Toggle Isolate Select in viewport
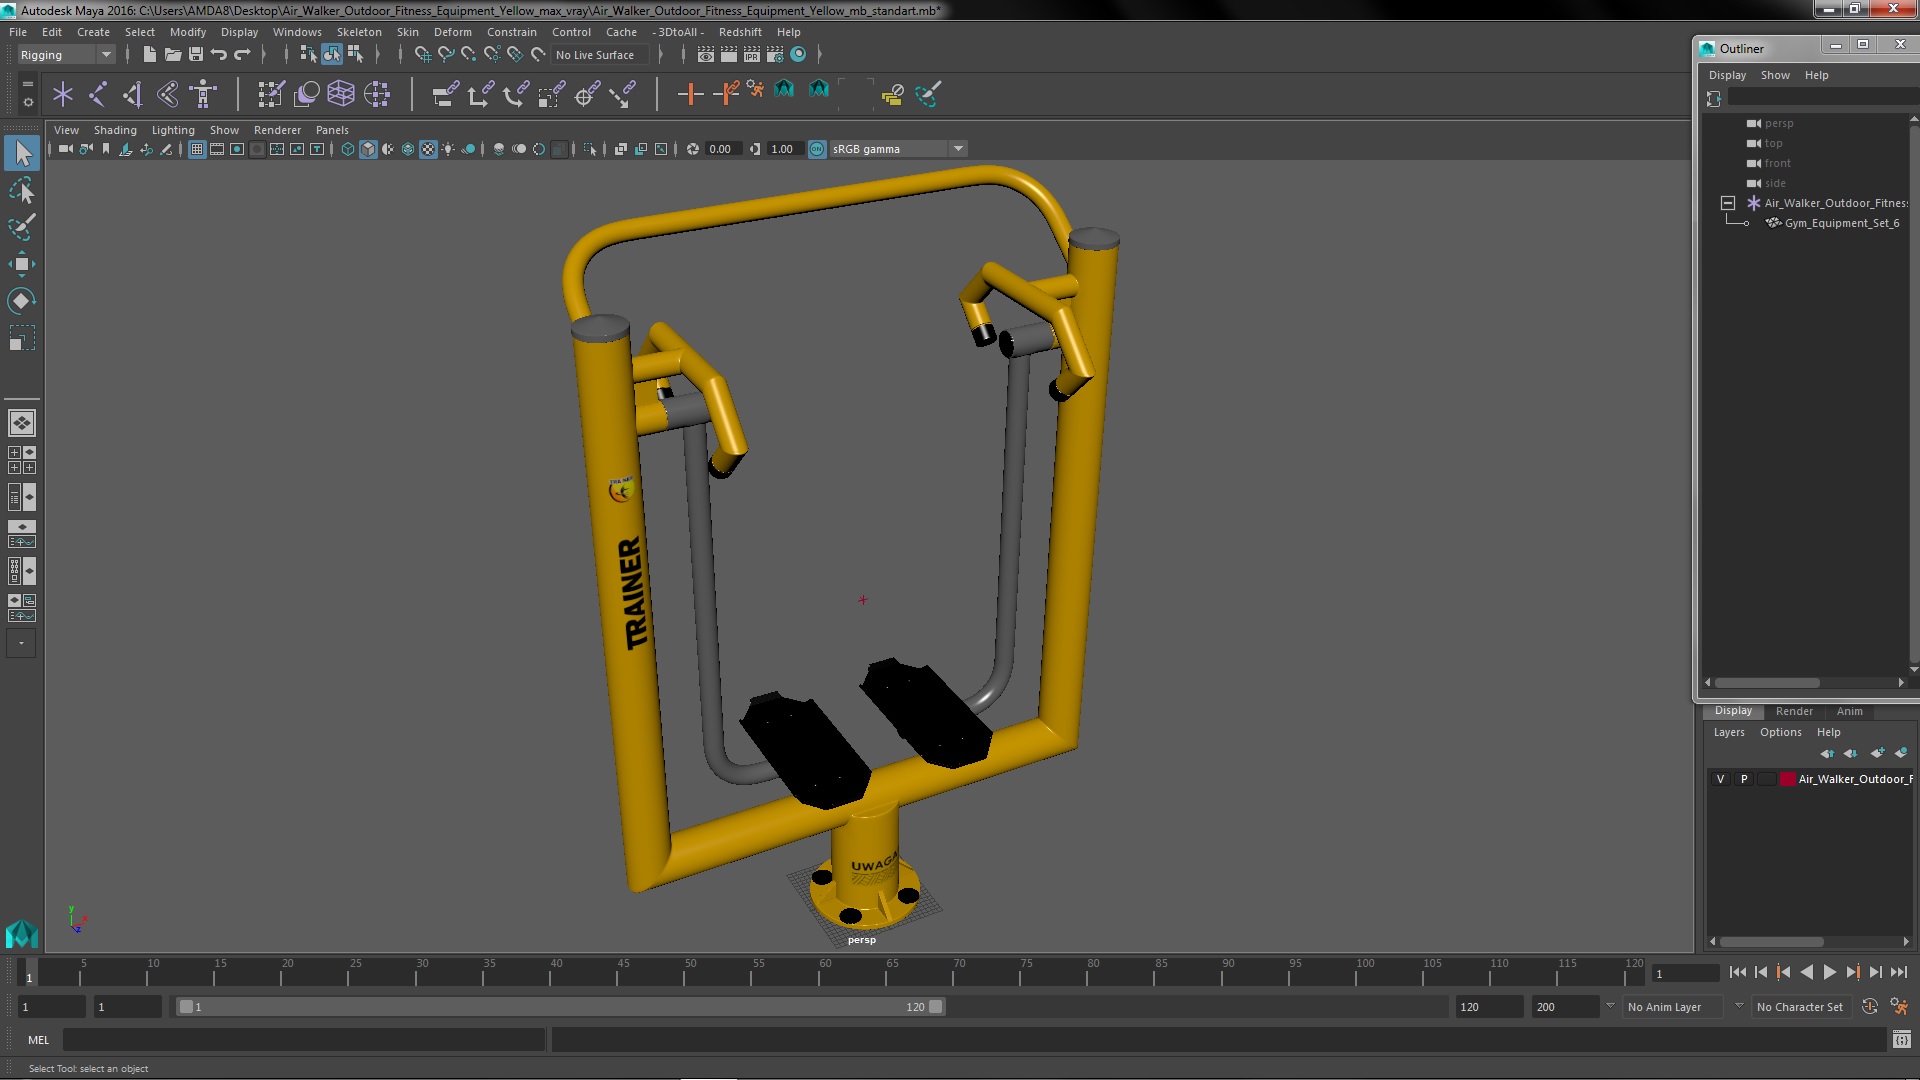The width and height of the screenshot is (1920, 1080). [x=590, y=149]
